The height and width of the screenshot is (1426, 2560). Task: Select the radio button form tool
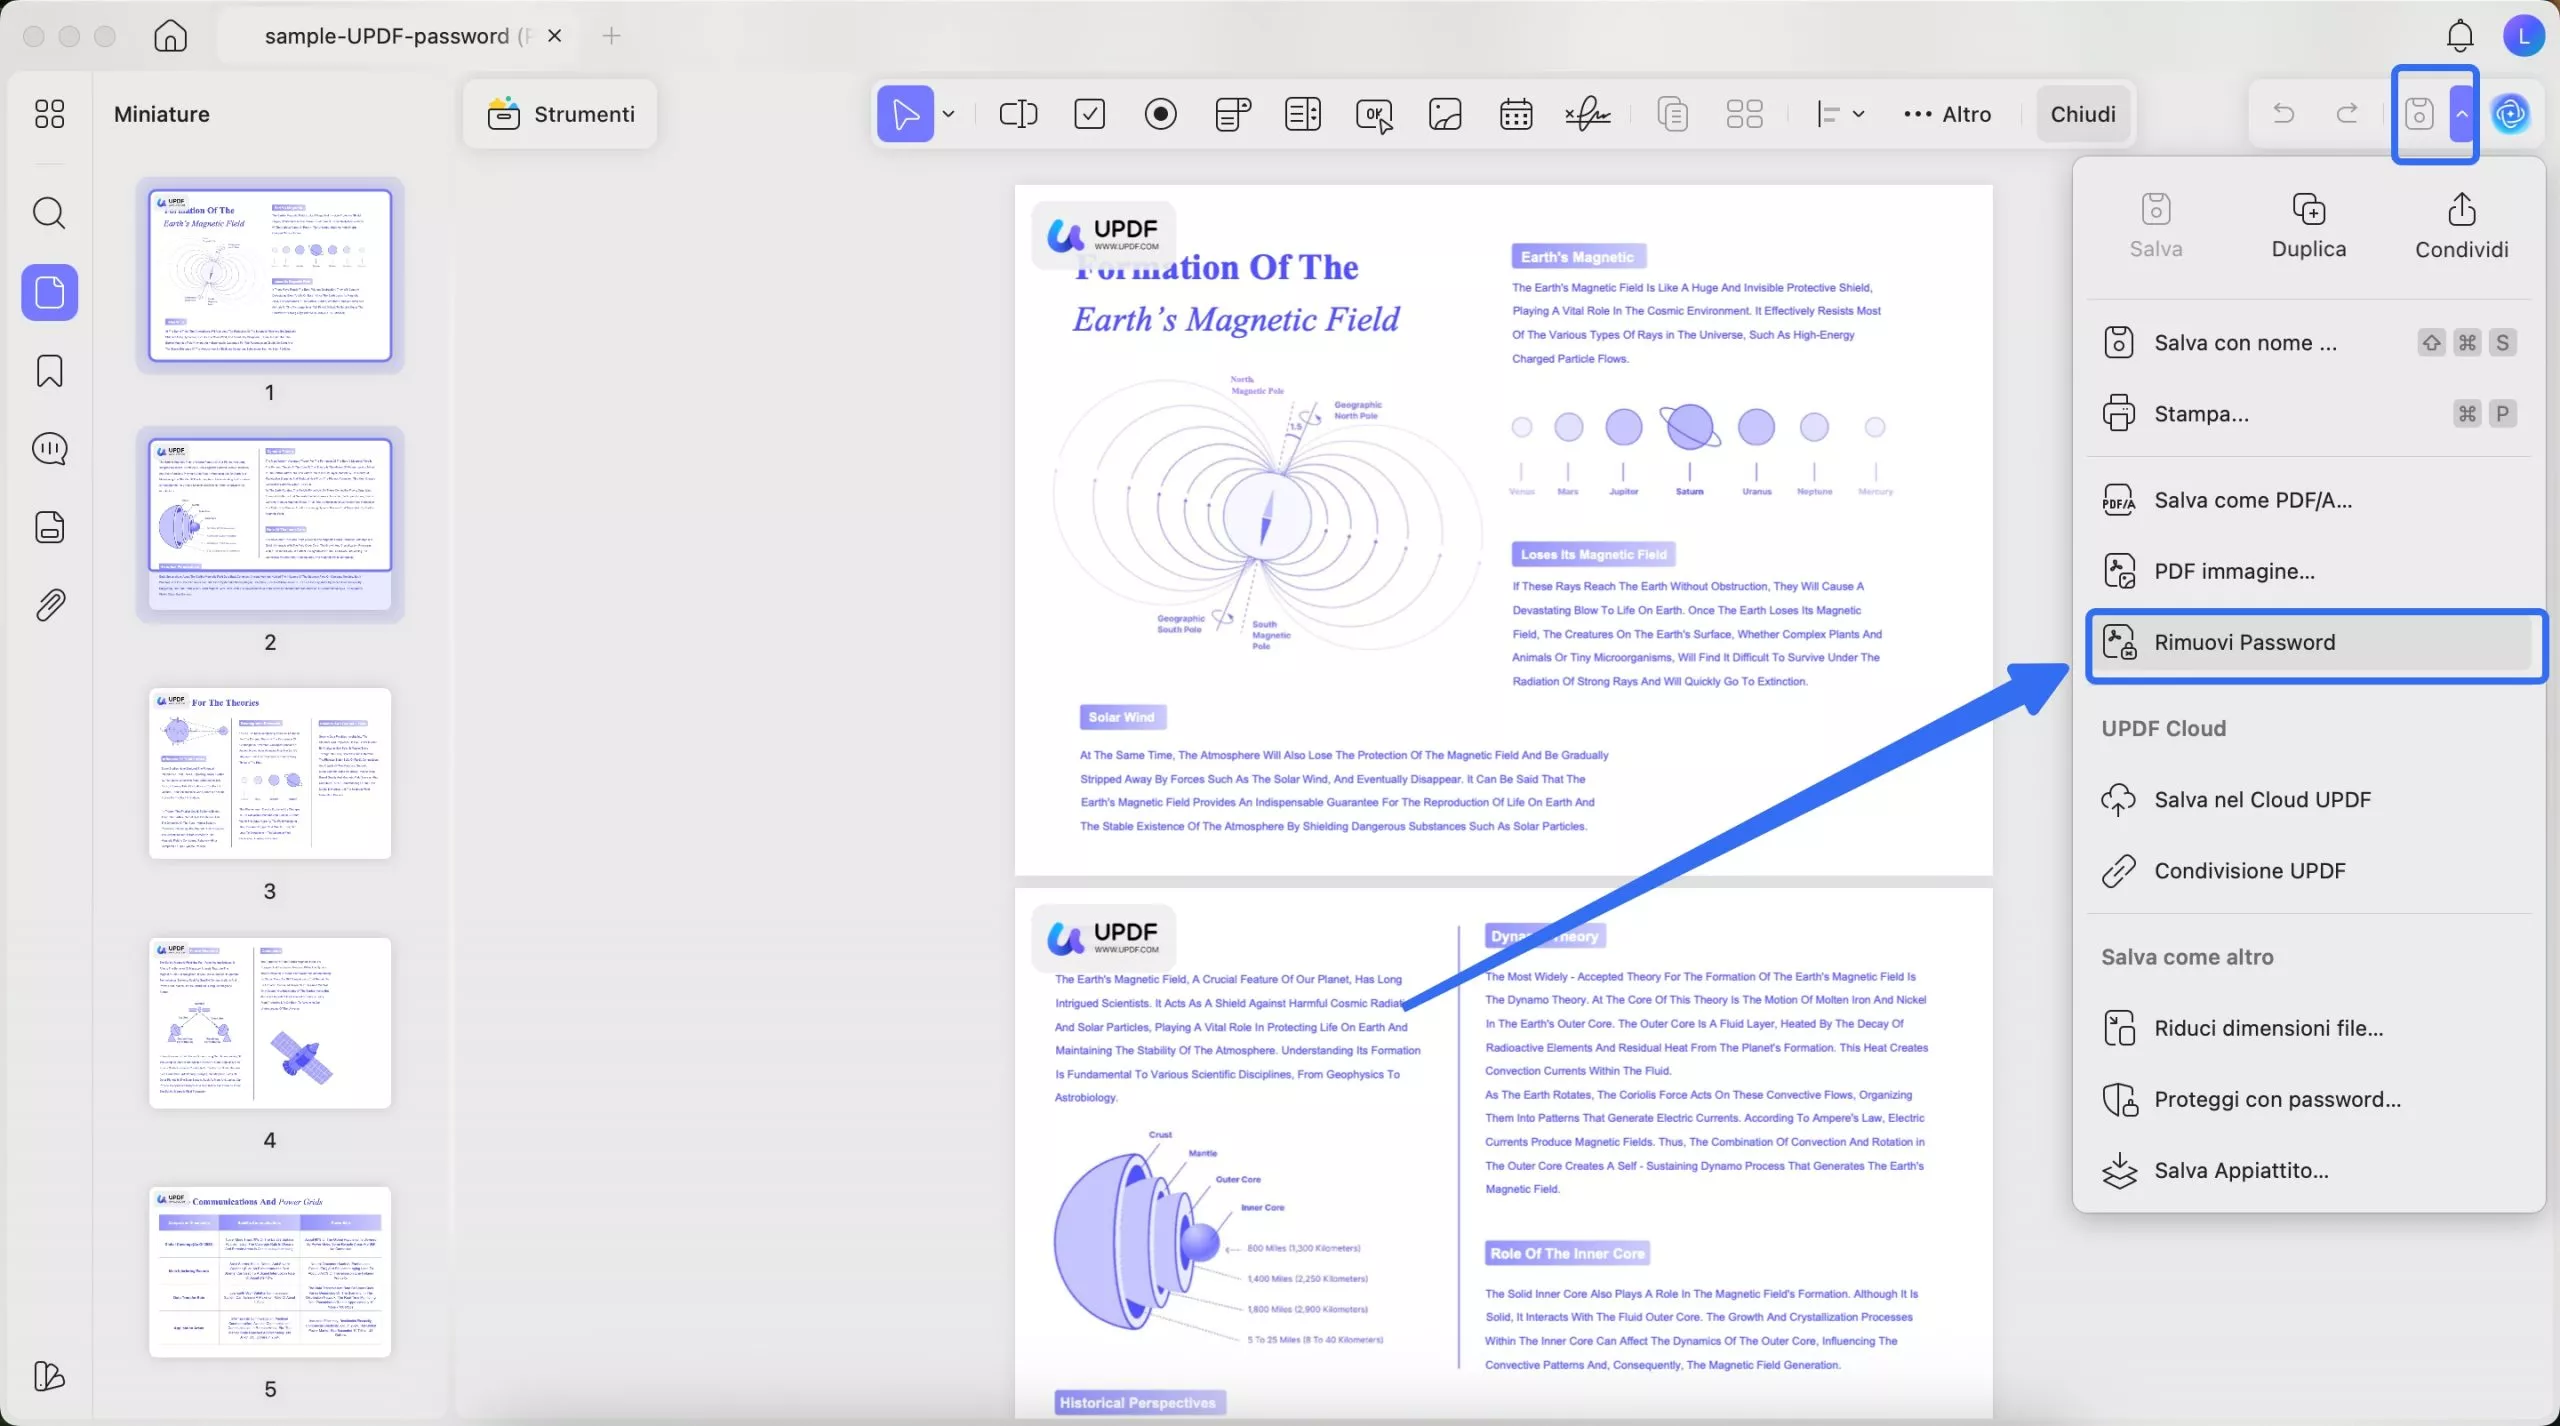(x=1160, y=114)
